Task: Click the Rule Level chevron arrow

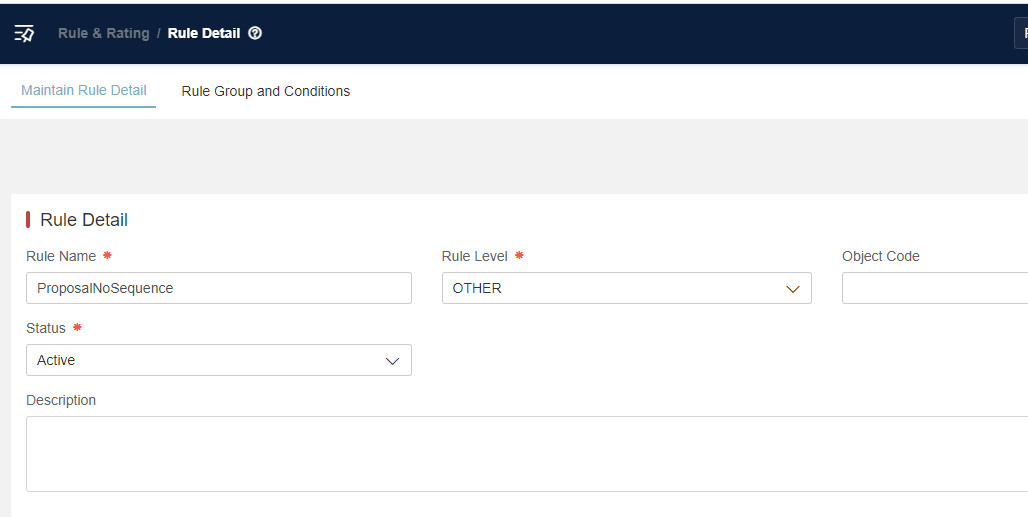Action: coord(793,289)
